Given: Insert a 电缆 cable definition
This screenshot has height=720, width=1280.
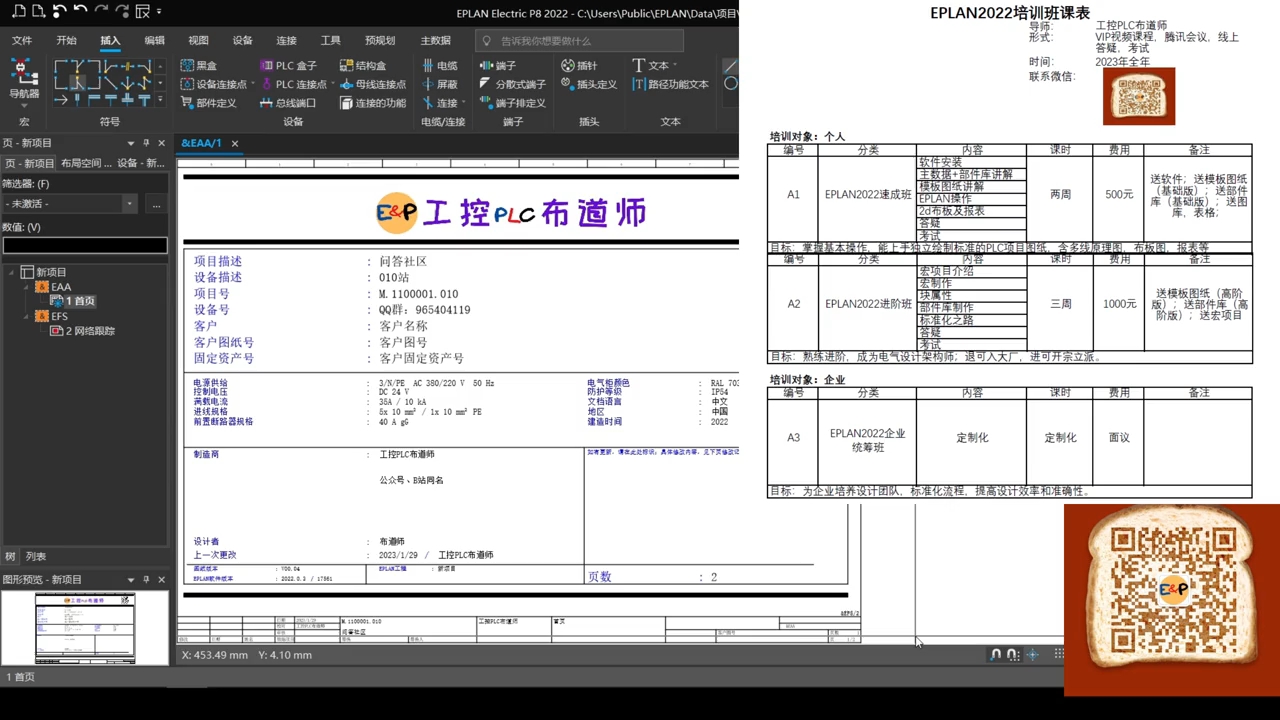Looking at the screenshot, I should (x=439, y=65).
